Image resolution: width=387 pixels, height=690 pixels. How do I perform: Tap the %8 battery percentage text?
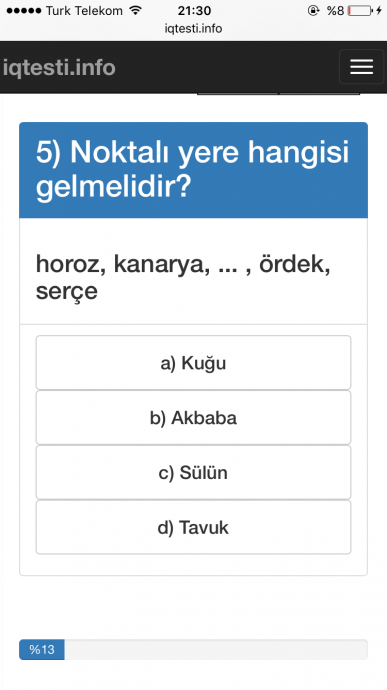pos(335,11)
